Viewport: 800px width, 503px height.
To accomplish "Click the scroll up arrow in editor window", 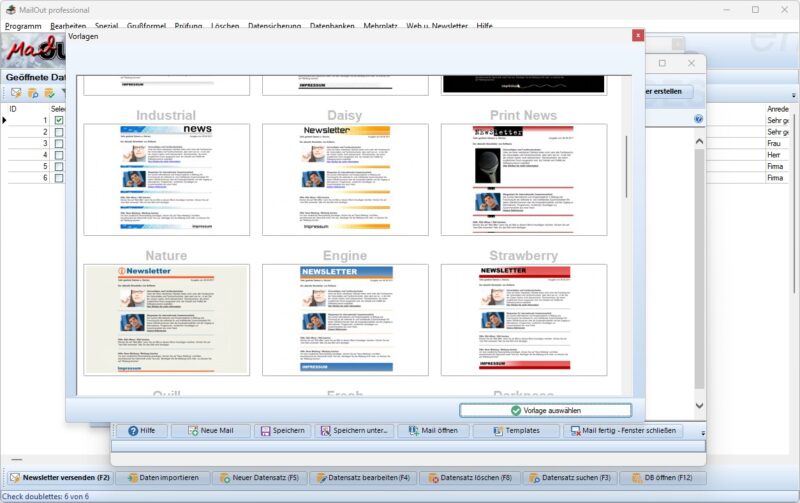I will 699,141.
